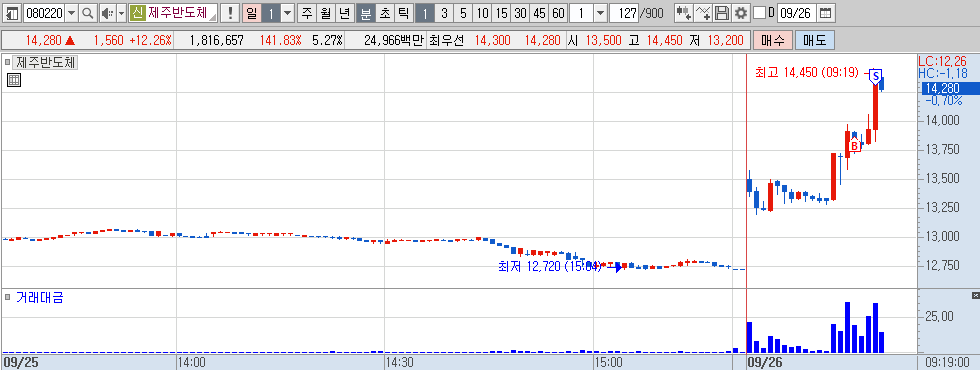Open the candlestick chart add icon

click(x=684, y=12)
